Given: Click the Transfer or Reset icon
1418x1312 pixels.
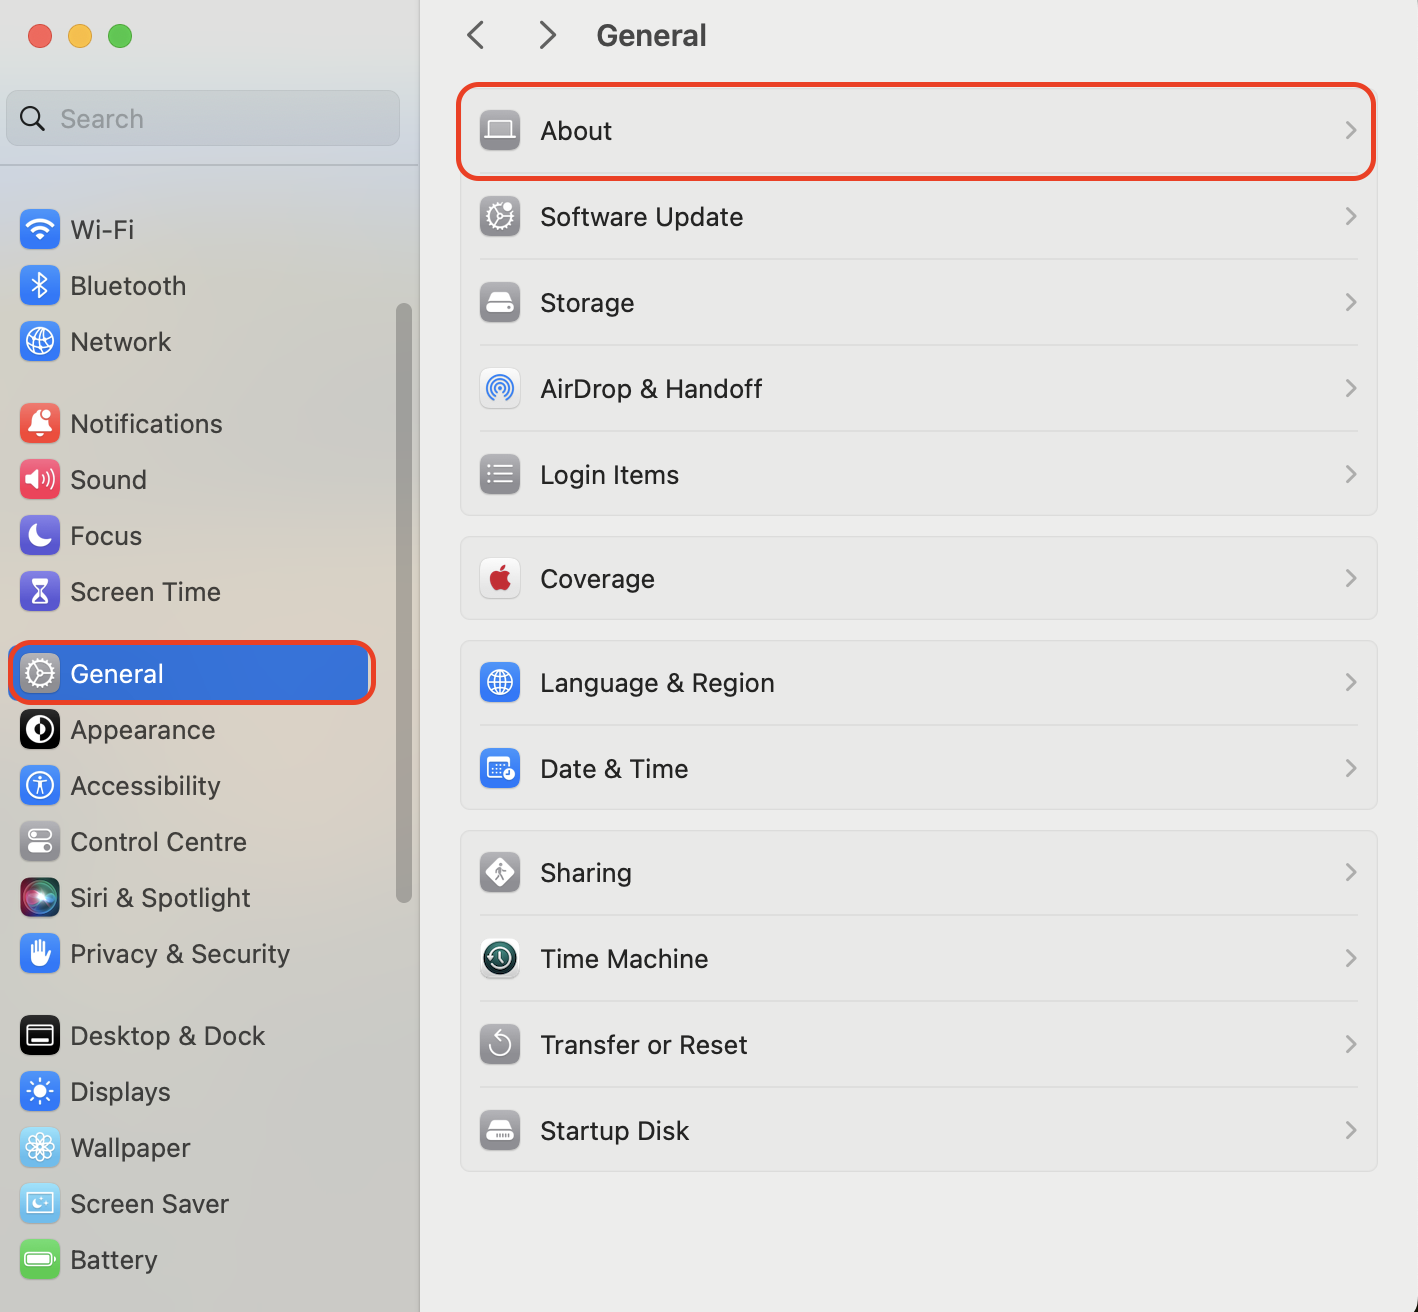Looking at the screenshot, I should pos(500,1045).
